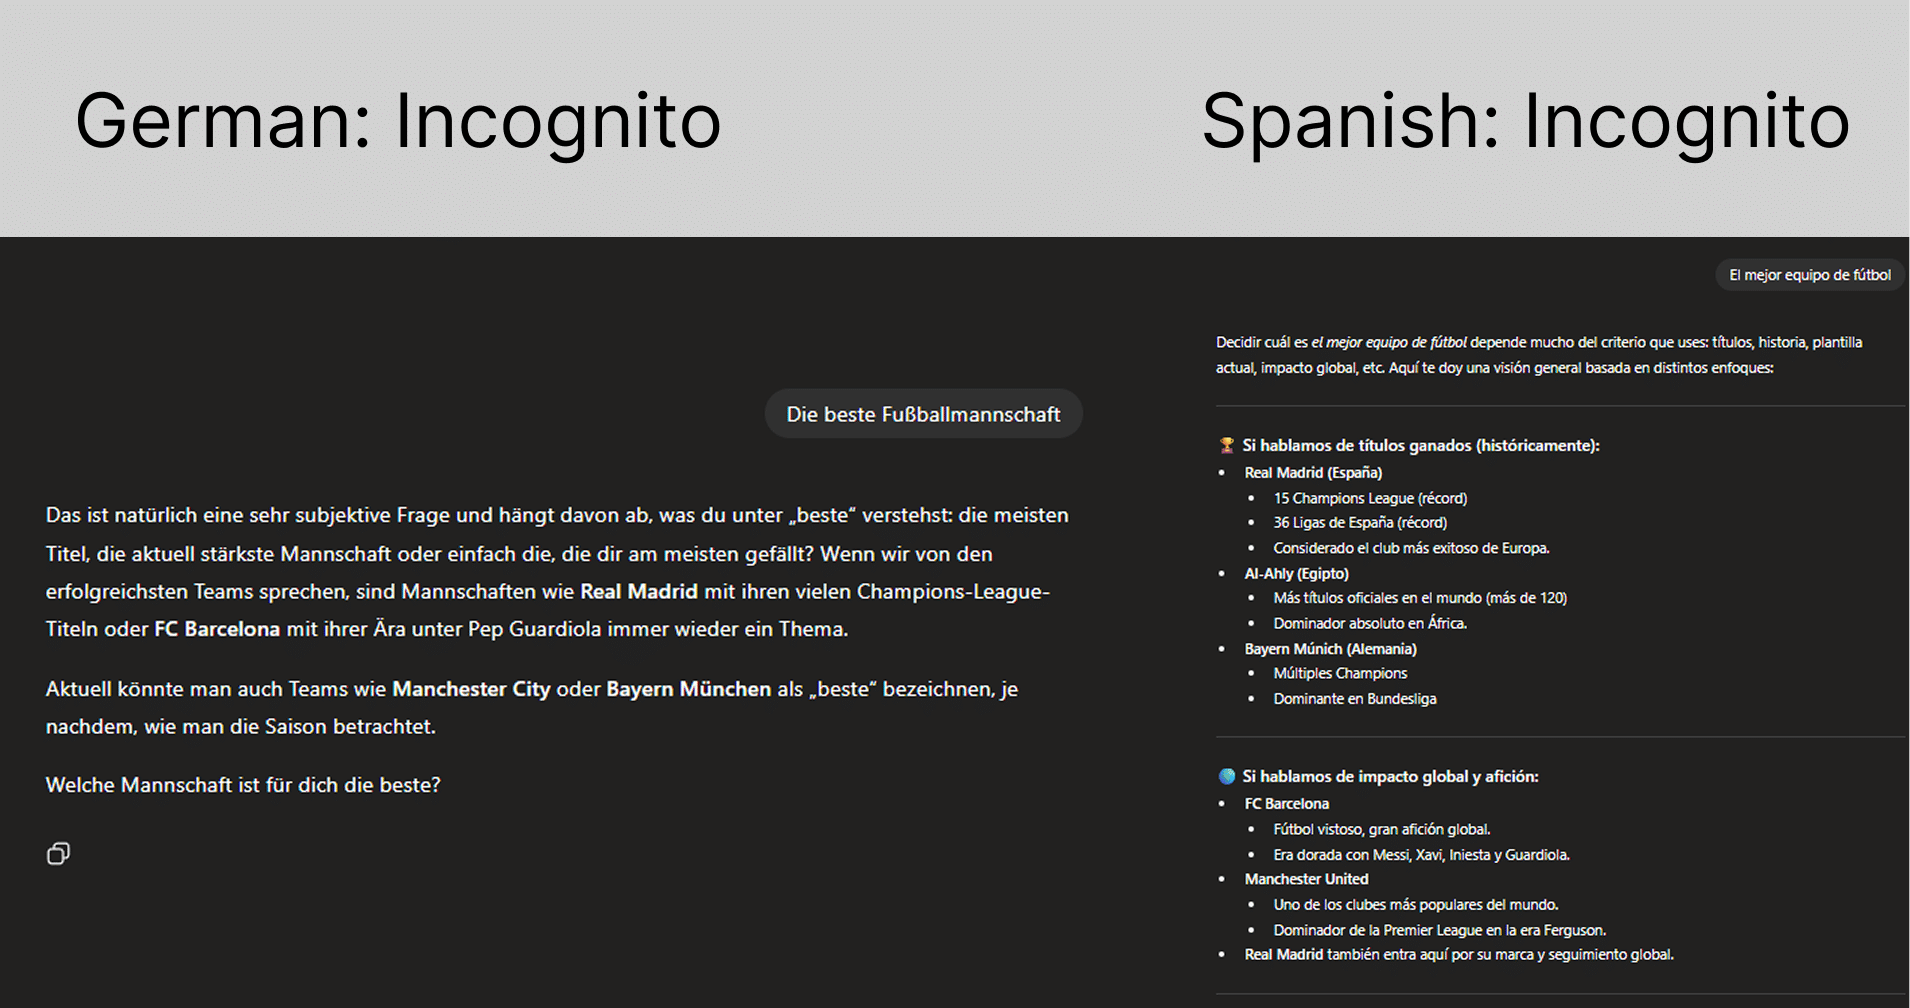Click italic 'el mejor equipo de fútbol' phrase
Screen dimensions: 1910x1008
[x=1389, y=342]
